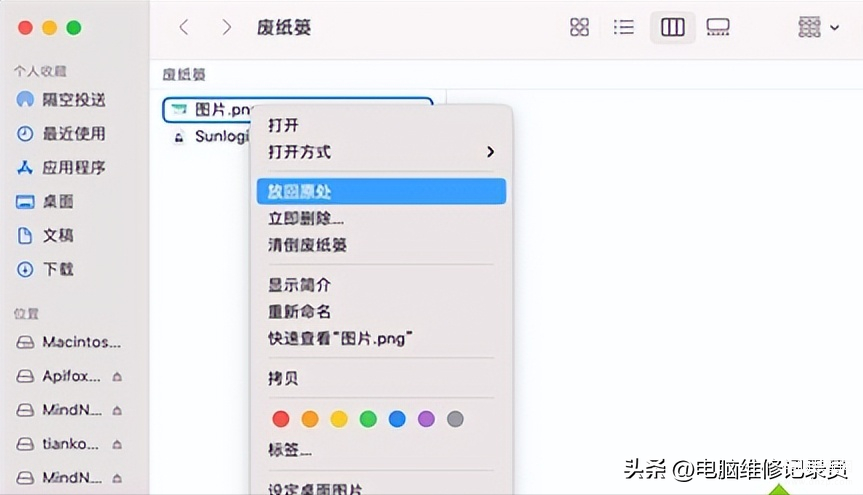Screen dimensions: 863x495
Task: Apply the purple tag color
Action: tap(427, 419)
